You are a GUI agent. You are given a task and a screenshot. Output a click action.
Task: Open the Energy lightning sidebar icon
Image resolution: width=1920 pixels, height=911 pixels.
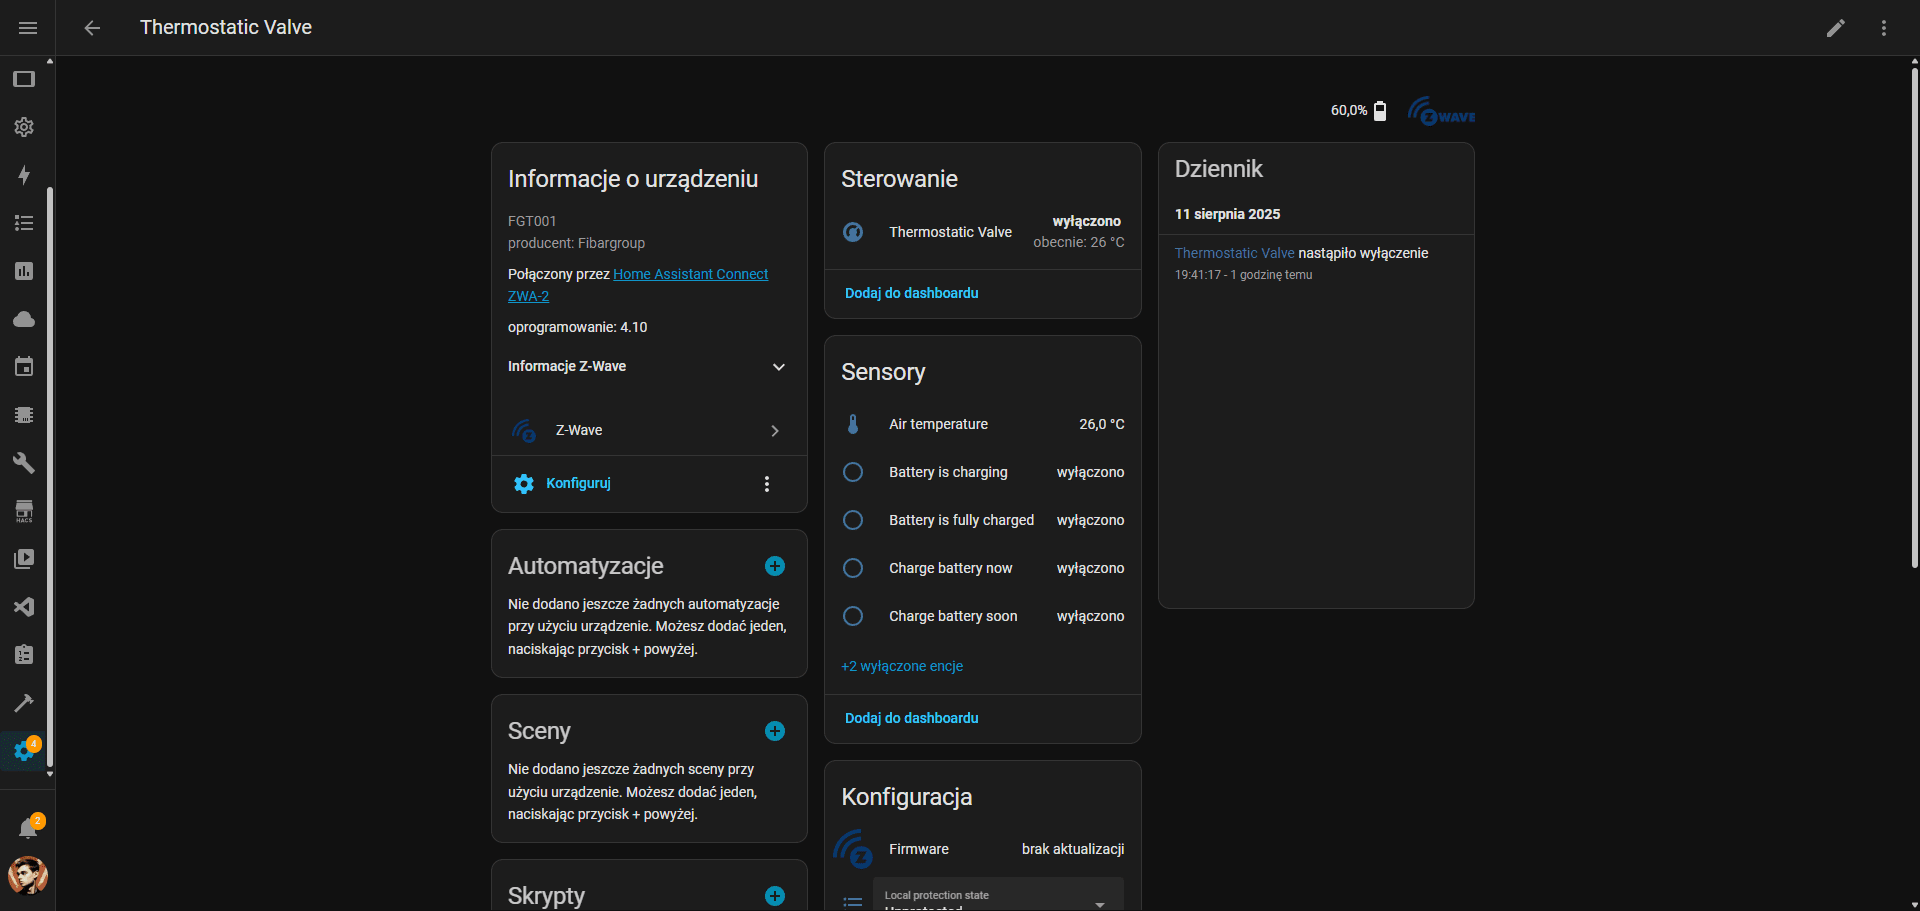(24, 175)
